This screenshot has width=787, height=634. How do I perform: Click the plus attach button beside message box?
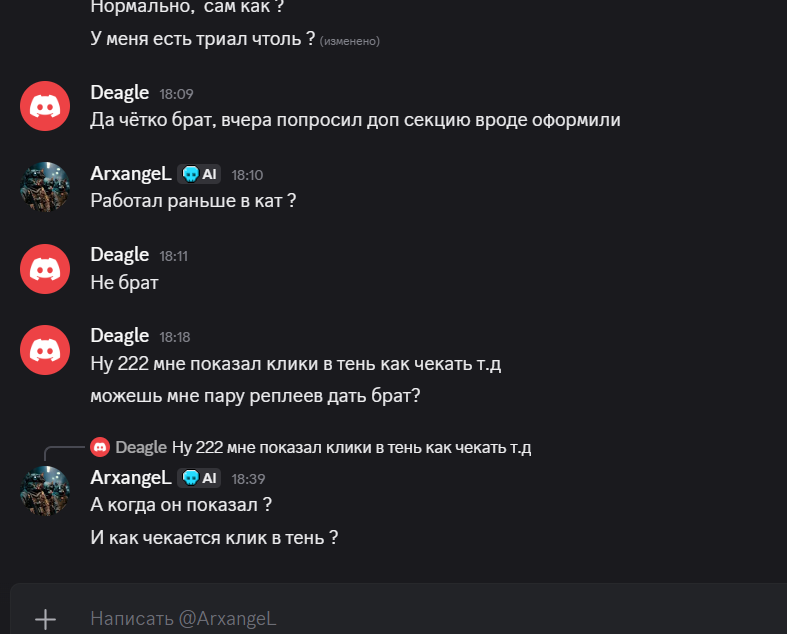click(45, 619)
